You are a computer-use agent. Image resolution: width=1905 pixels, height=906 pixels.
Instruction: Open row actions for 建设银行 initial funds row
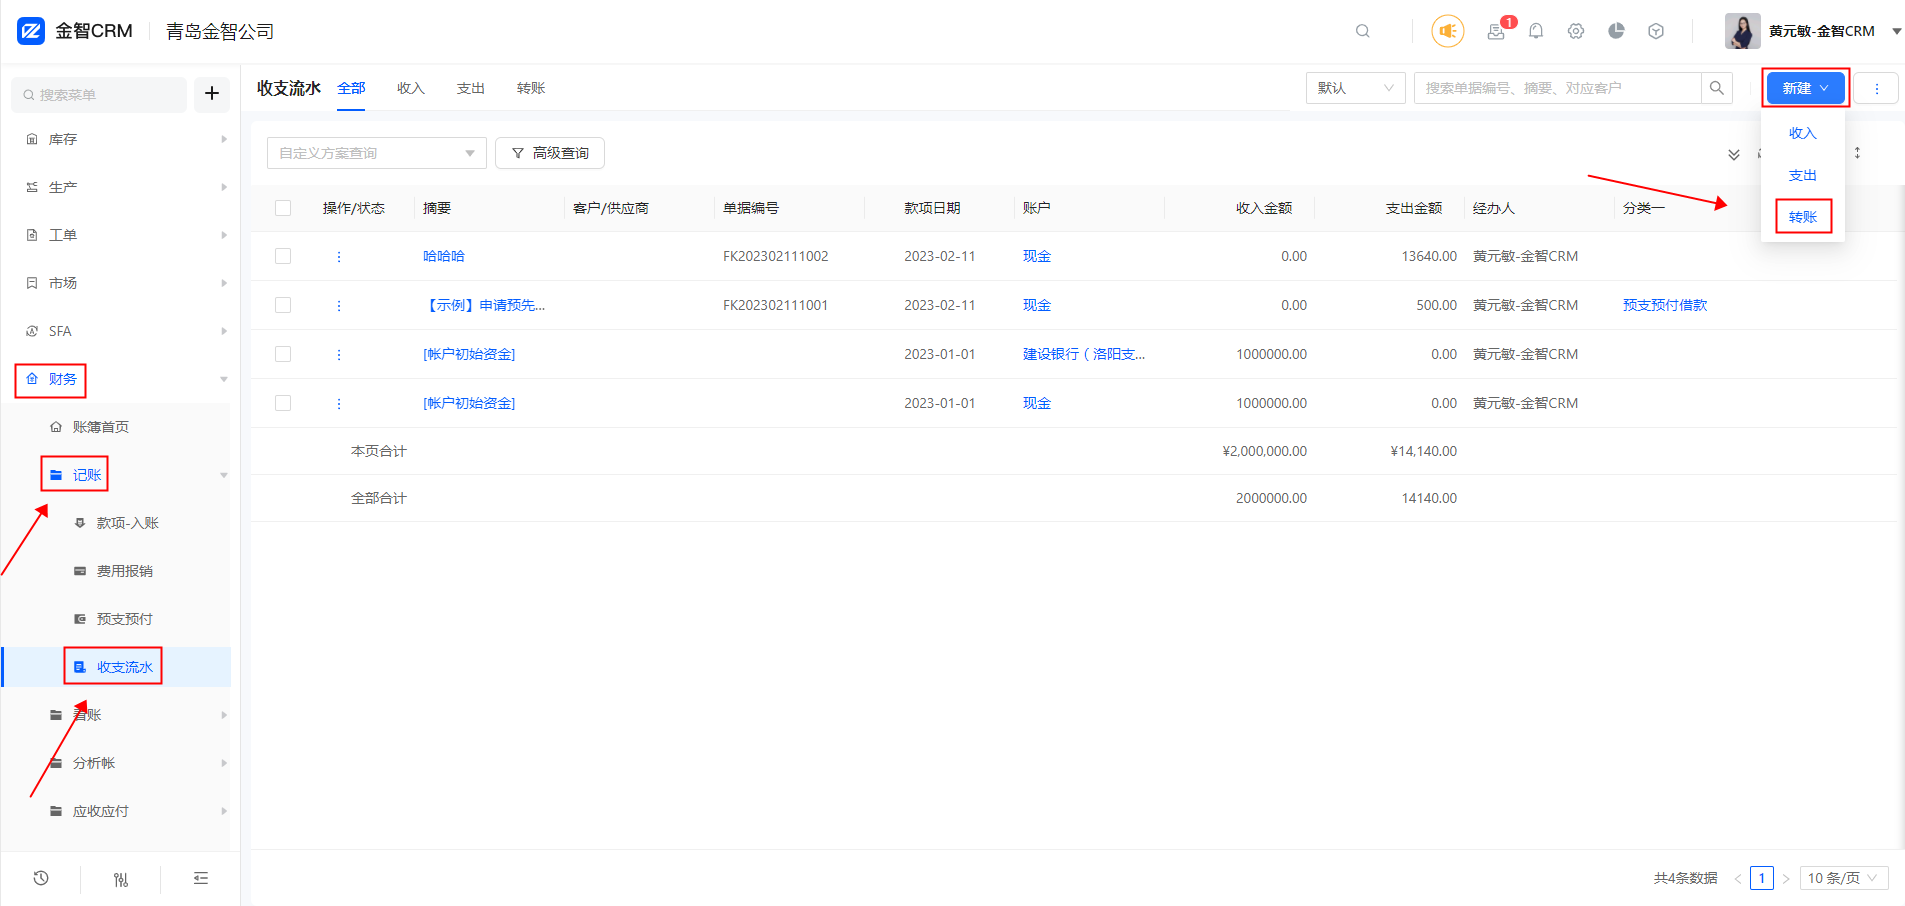tap(339, 355)
